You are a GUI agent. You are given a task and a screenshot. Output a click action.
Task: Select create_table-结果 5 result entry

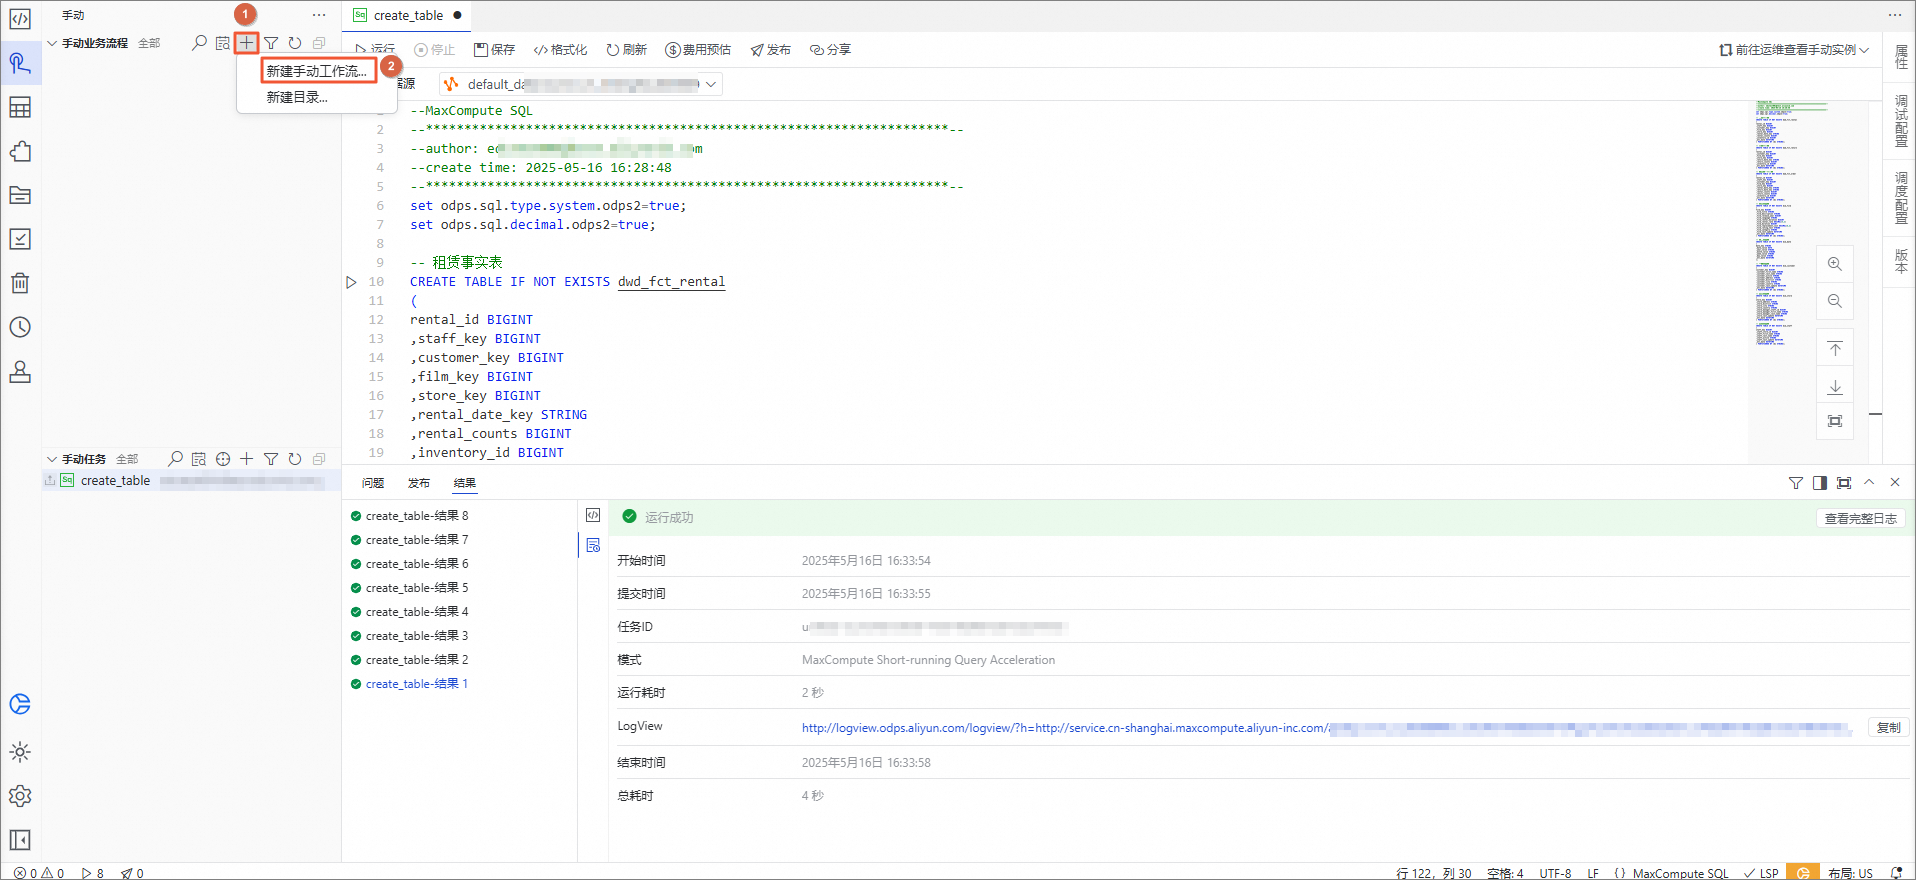pyautogui.click(x=417, y=588)
